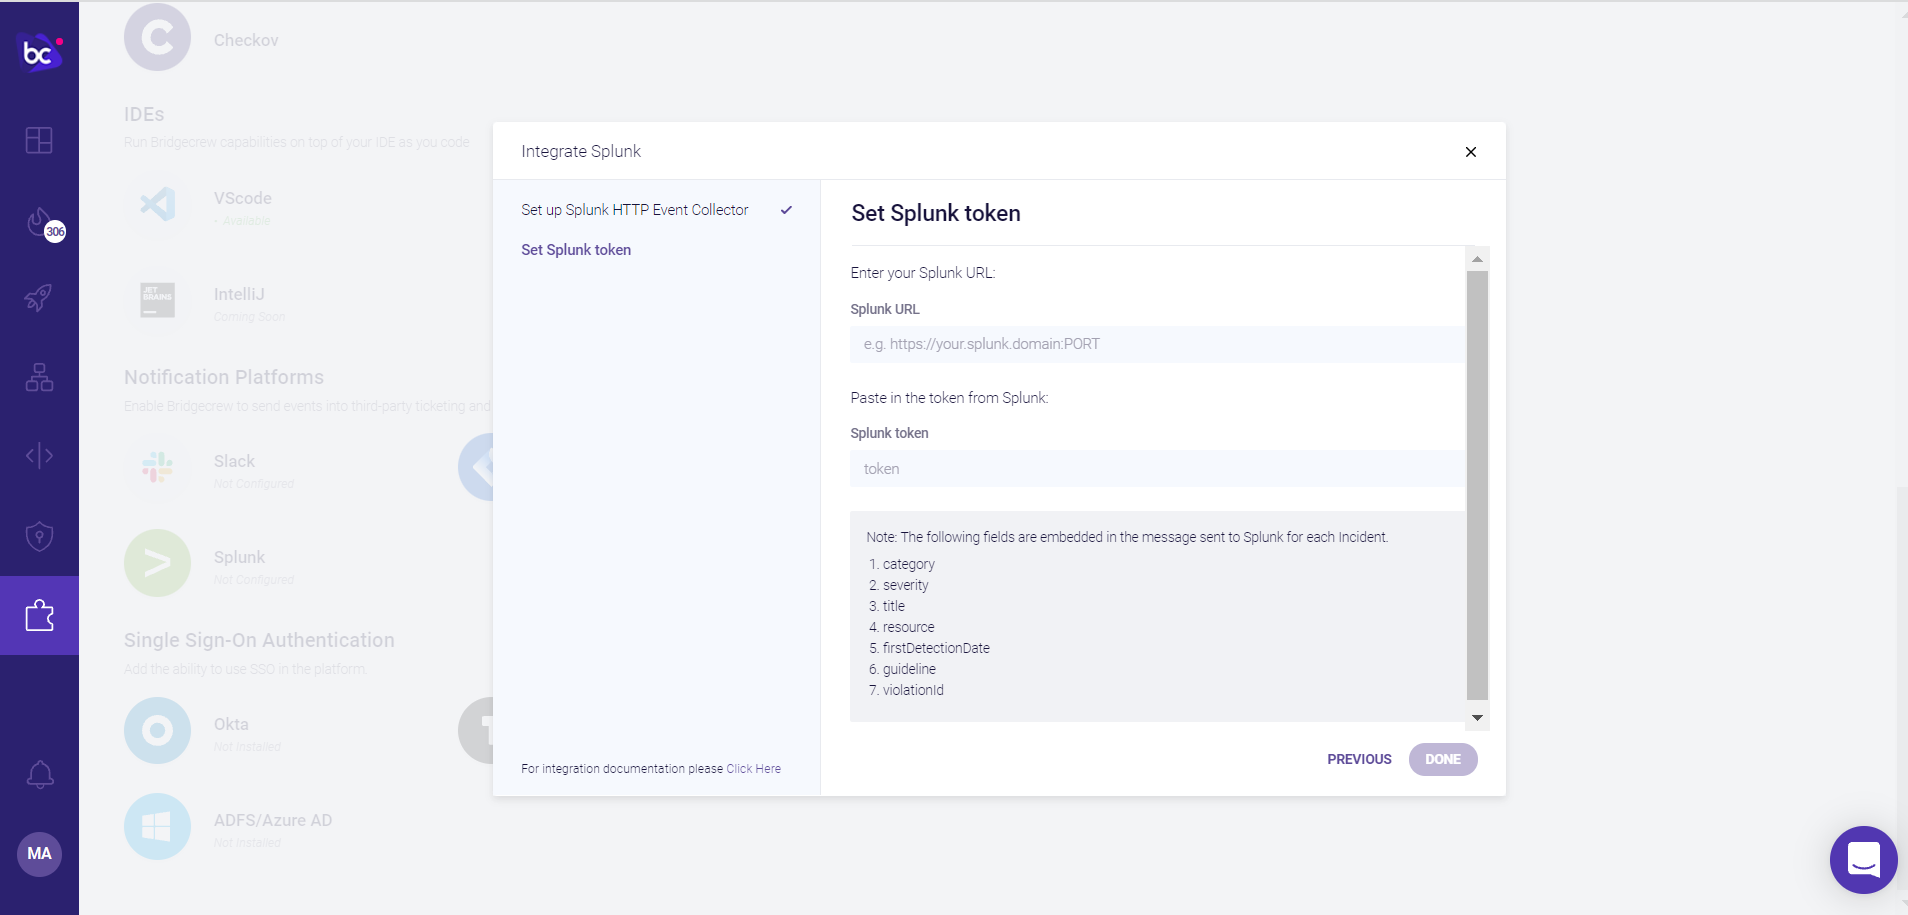Open the chat support bubble

tap(1863, 859)
